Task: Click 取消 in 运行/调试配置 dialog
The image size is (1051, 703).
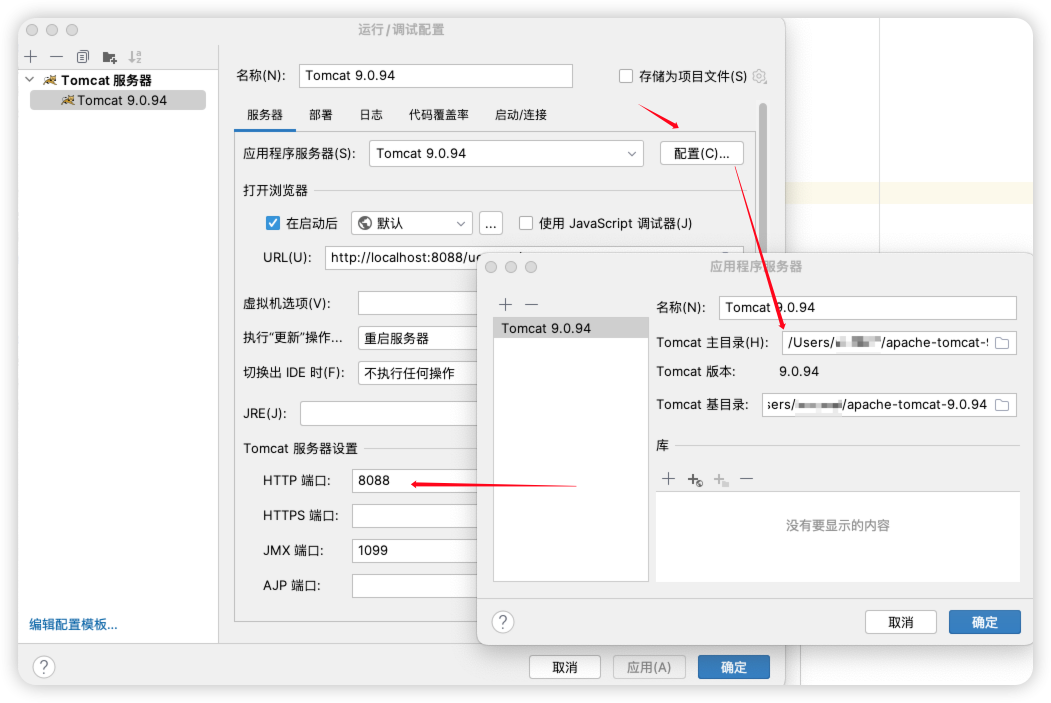Action: pyautogui.click(x=564, y=667)
